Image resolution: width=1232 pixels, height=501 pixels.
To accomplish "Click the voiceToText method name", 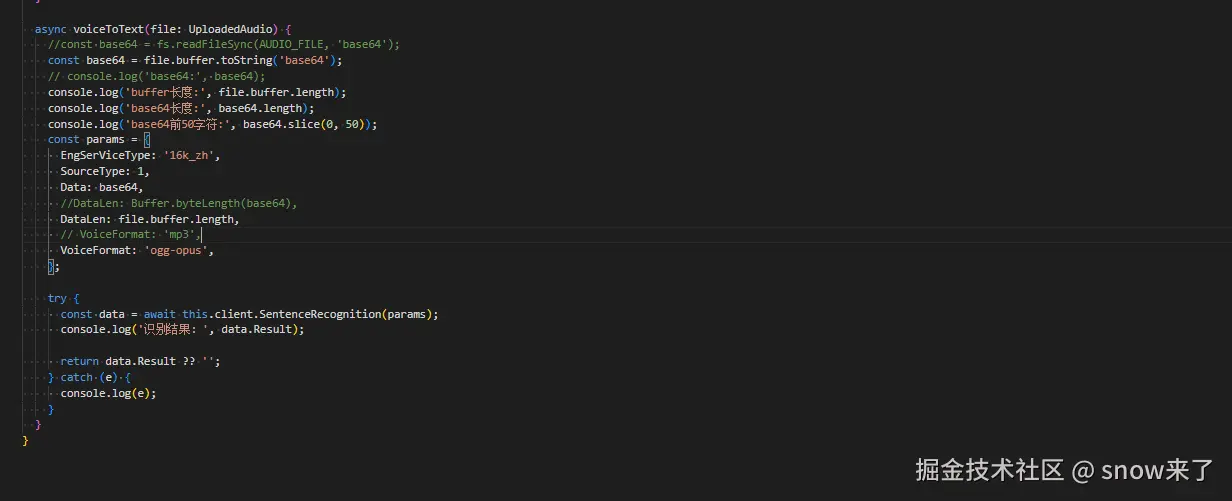I will pyautogui.click(x=108, y=29).
